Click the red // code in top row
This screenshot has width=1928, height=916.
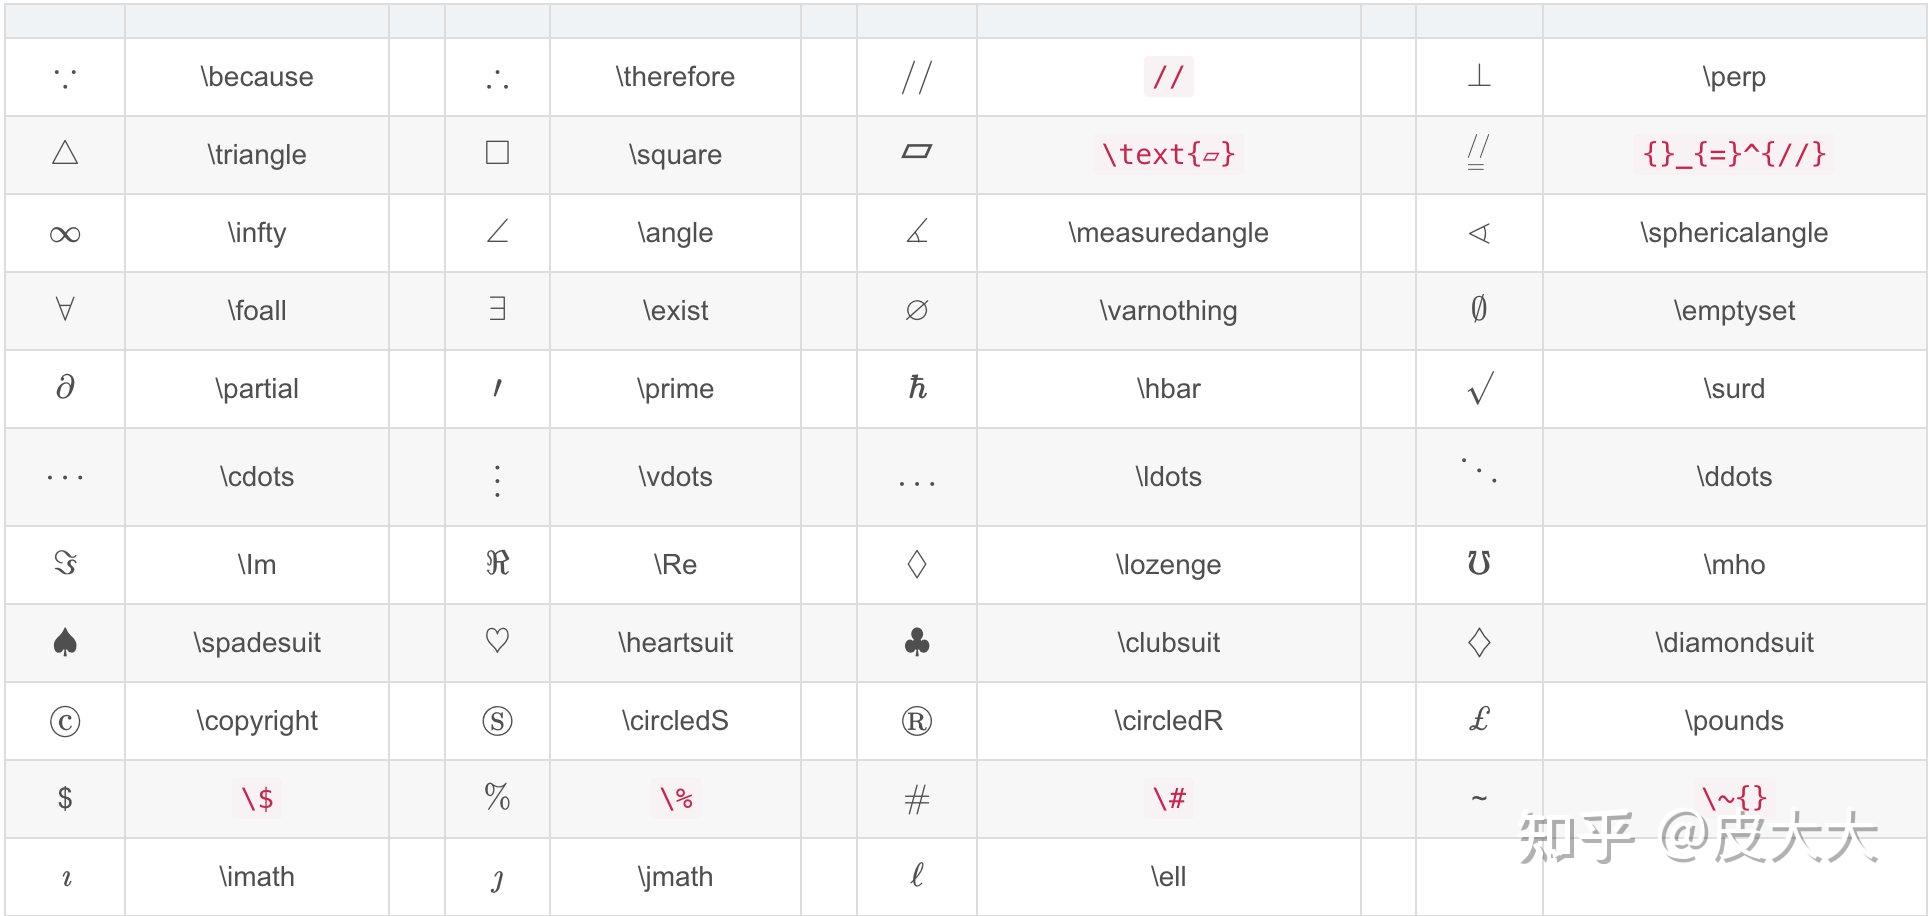click(x=1168, y=76)
